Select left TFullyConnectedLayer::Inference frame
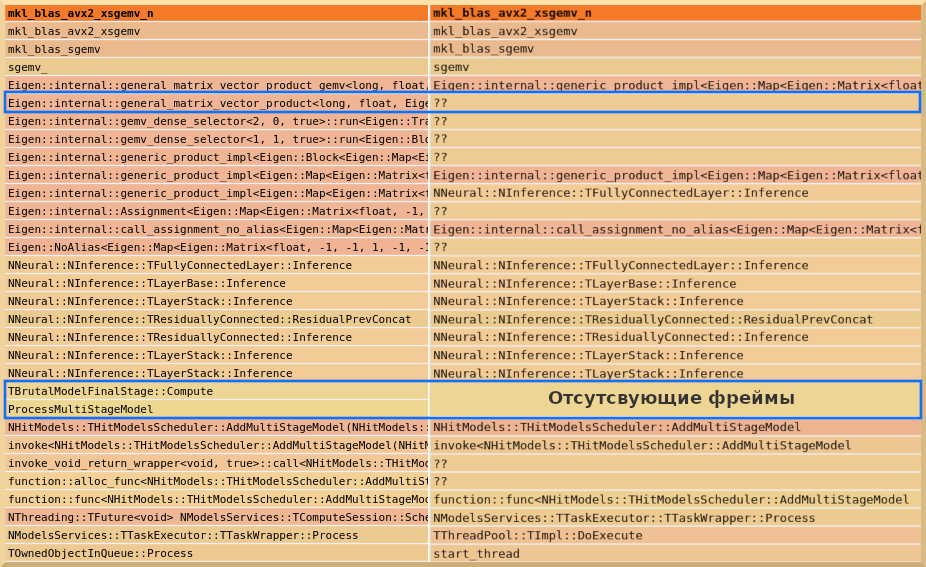Screen dimensions: 926x567 pyautogui.click(x=216, y=265)
